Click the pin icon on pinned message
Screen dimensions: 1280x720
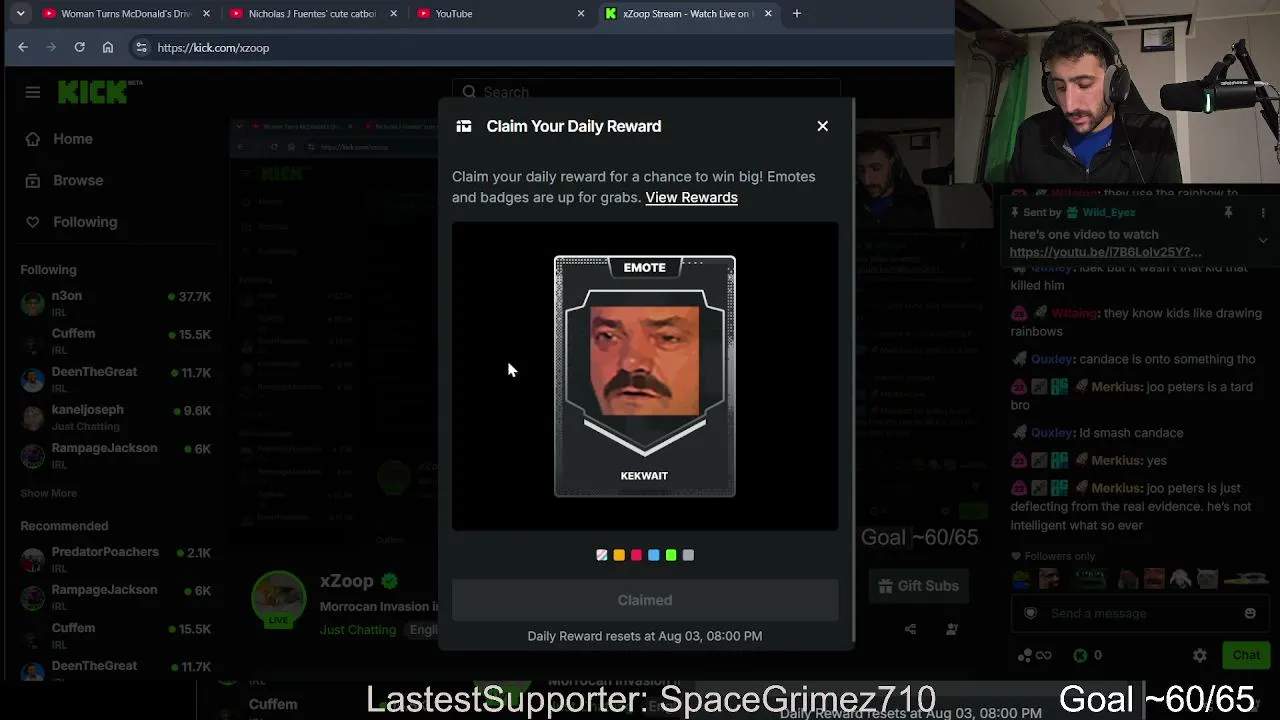[x=1228, y=212]
